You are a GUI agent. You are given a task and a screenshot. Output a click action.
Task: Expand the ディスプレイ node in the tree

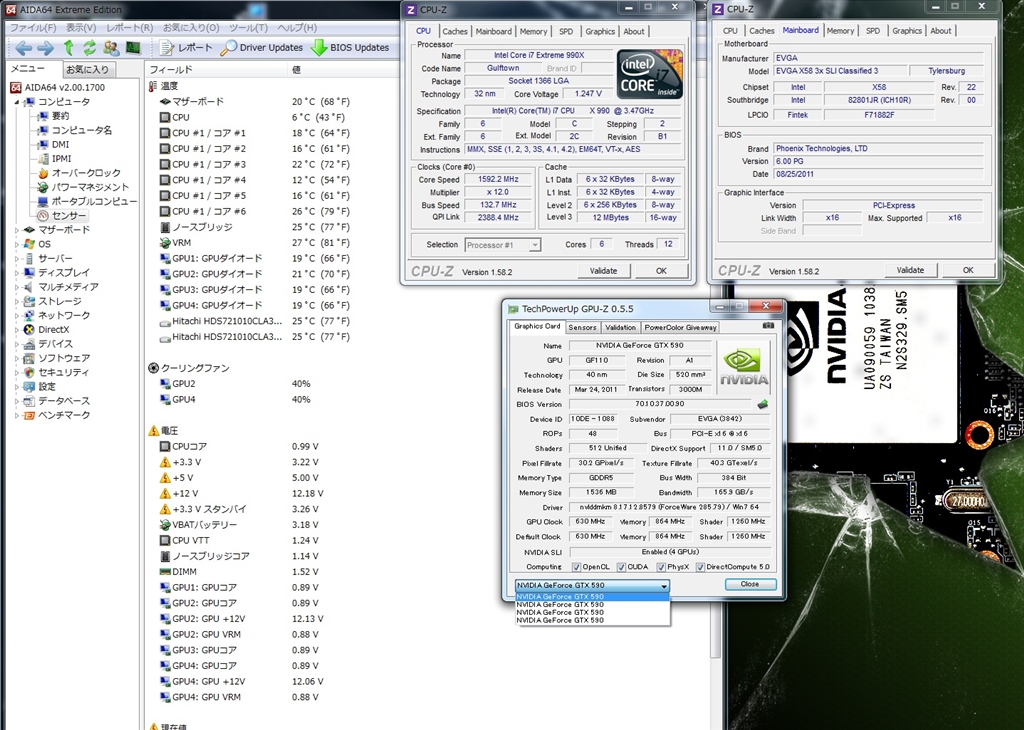point(17,273)
